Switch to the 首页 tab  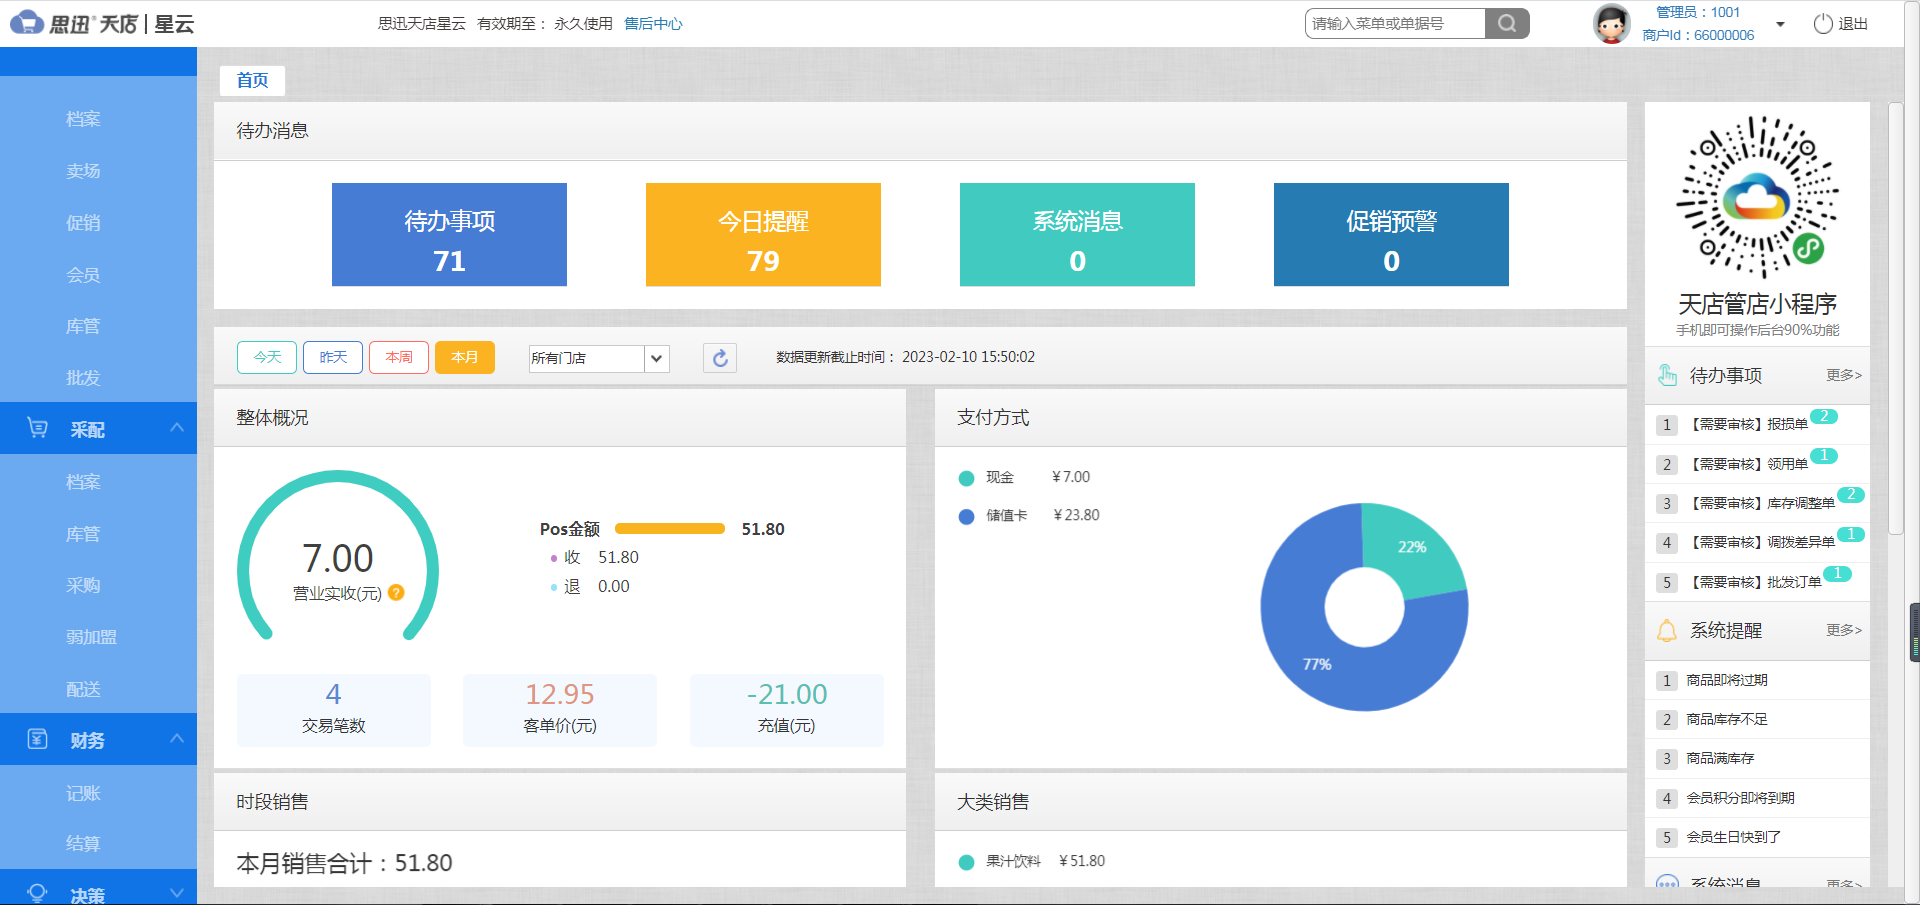click(x=252, y=80)
